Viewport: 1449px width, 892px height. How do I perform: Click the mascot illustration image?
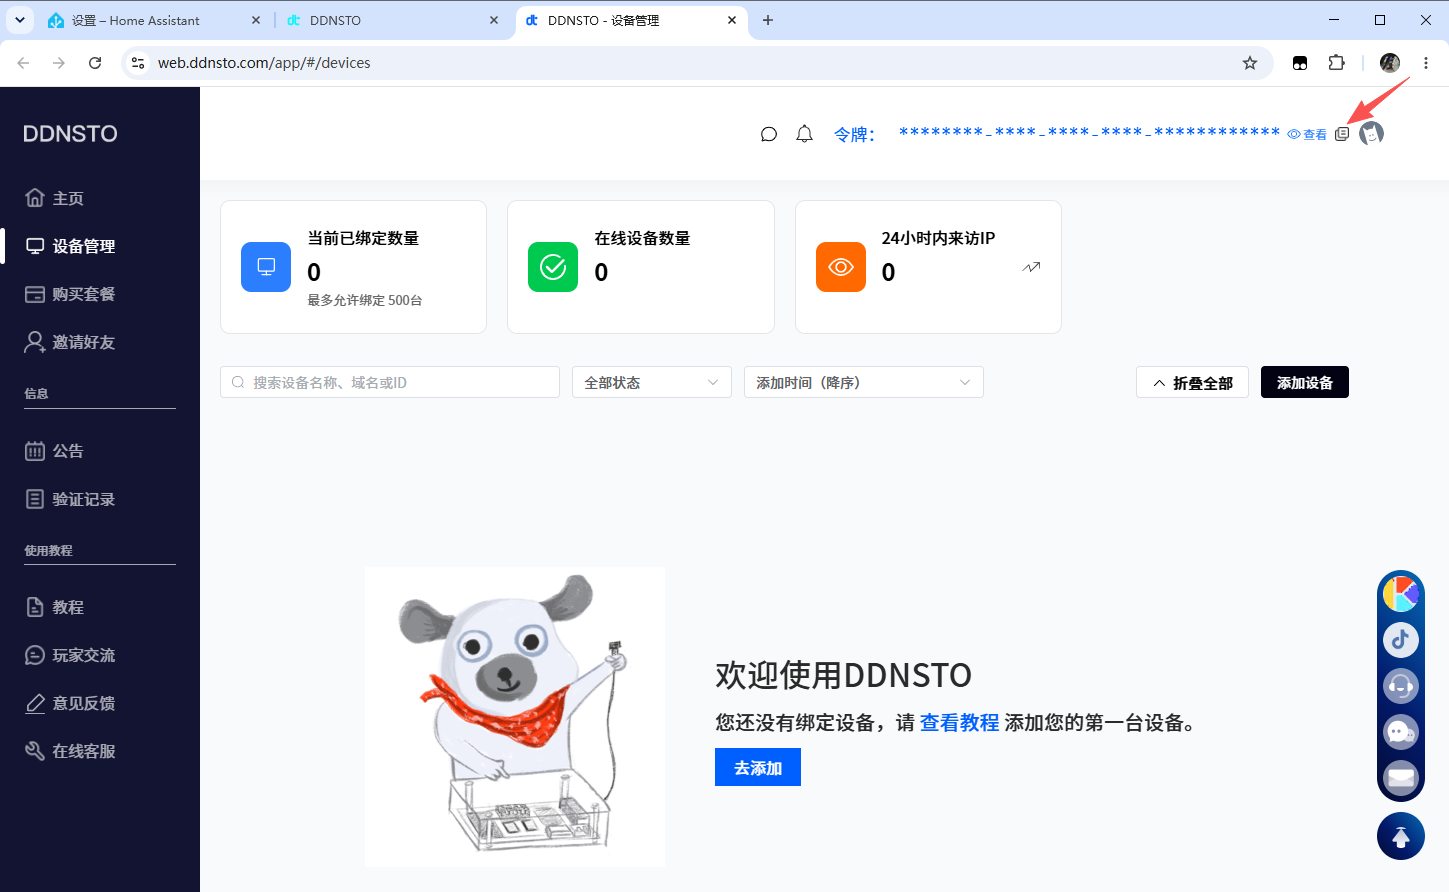click(x=515, y=717)
